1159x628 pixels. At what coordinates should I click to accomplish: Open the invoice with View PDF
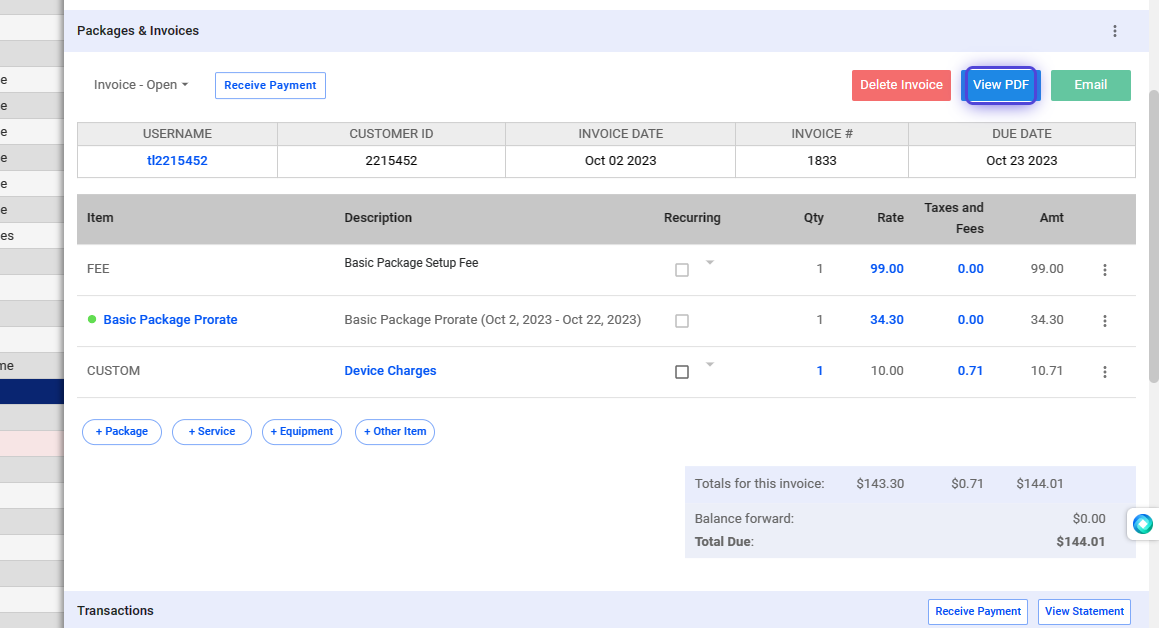click(1000, 85)
